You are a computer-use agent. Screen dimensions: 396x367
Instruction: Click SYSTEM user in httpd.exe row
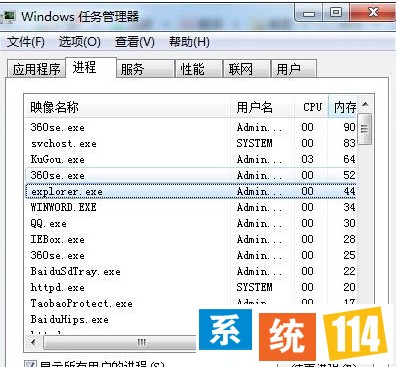[254, 287]
